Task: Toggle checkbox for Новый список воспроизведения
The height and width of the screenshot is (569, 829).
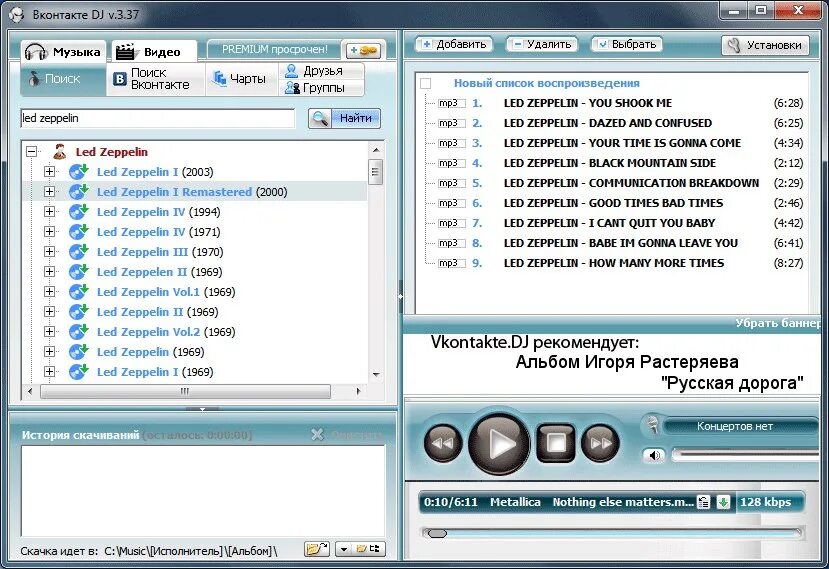Action: tap(426, 84)
